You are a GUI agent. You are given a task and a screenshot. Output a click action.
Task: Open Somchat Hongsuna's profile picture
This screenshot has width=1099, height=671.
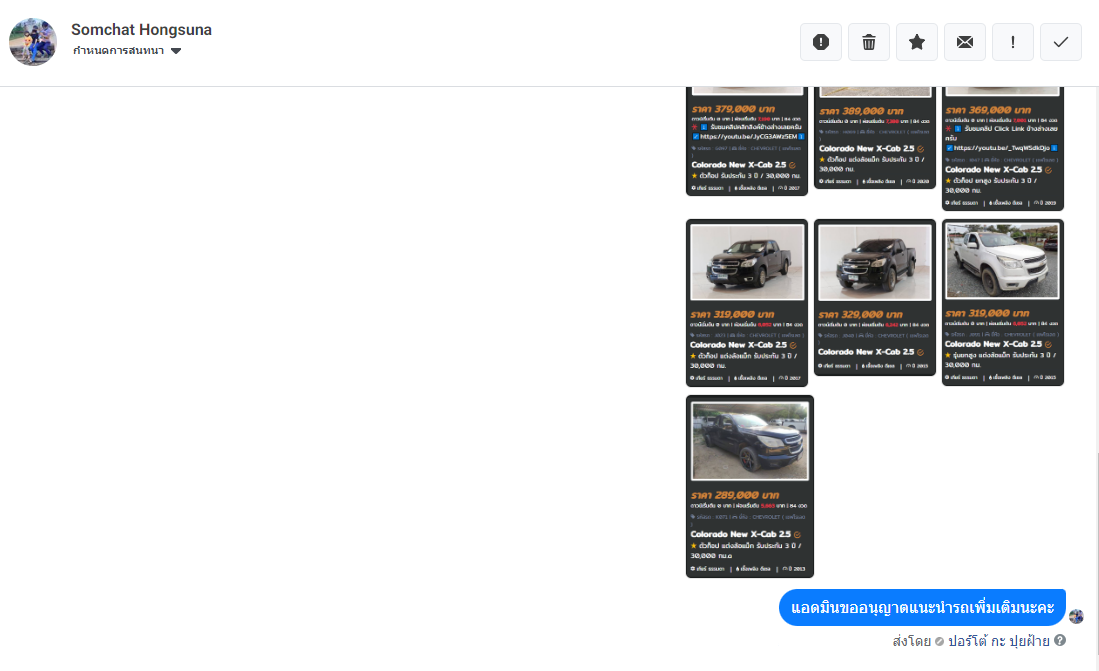pyautogui.click(x=33, y=42)
